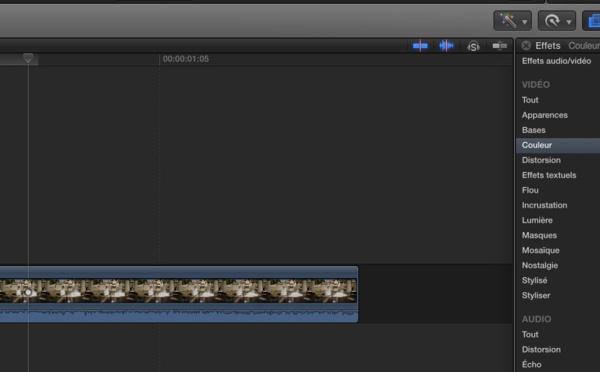Toggle audio skimming waveform button

coord(446,46)
